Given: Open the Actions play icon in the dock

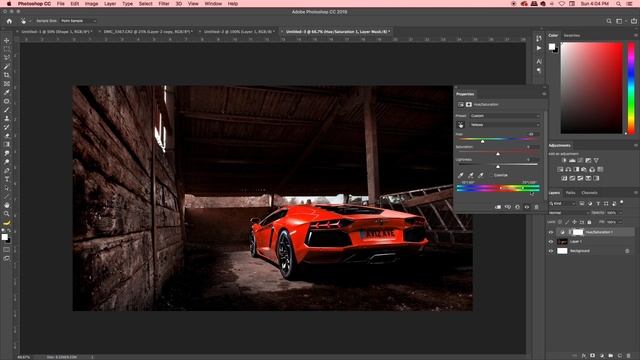Looking at the screenshot, I should tap(539, 48).
